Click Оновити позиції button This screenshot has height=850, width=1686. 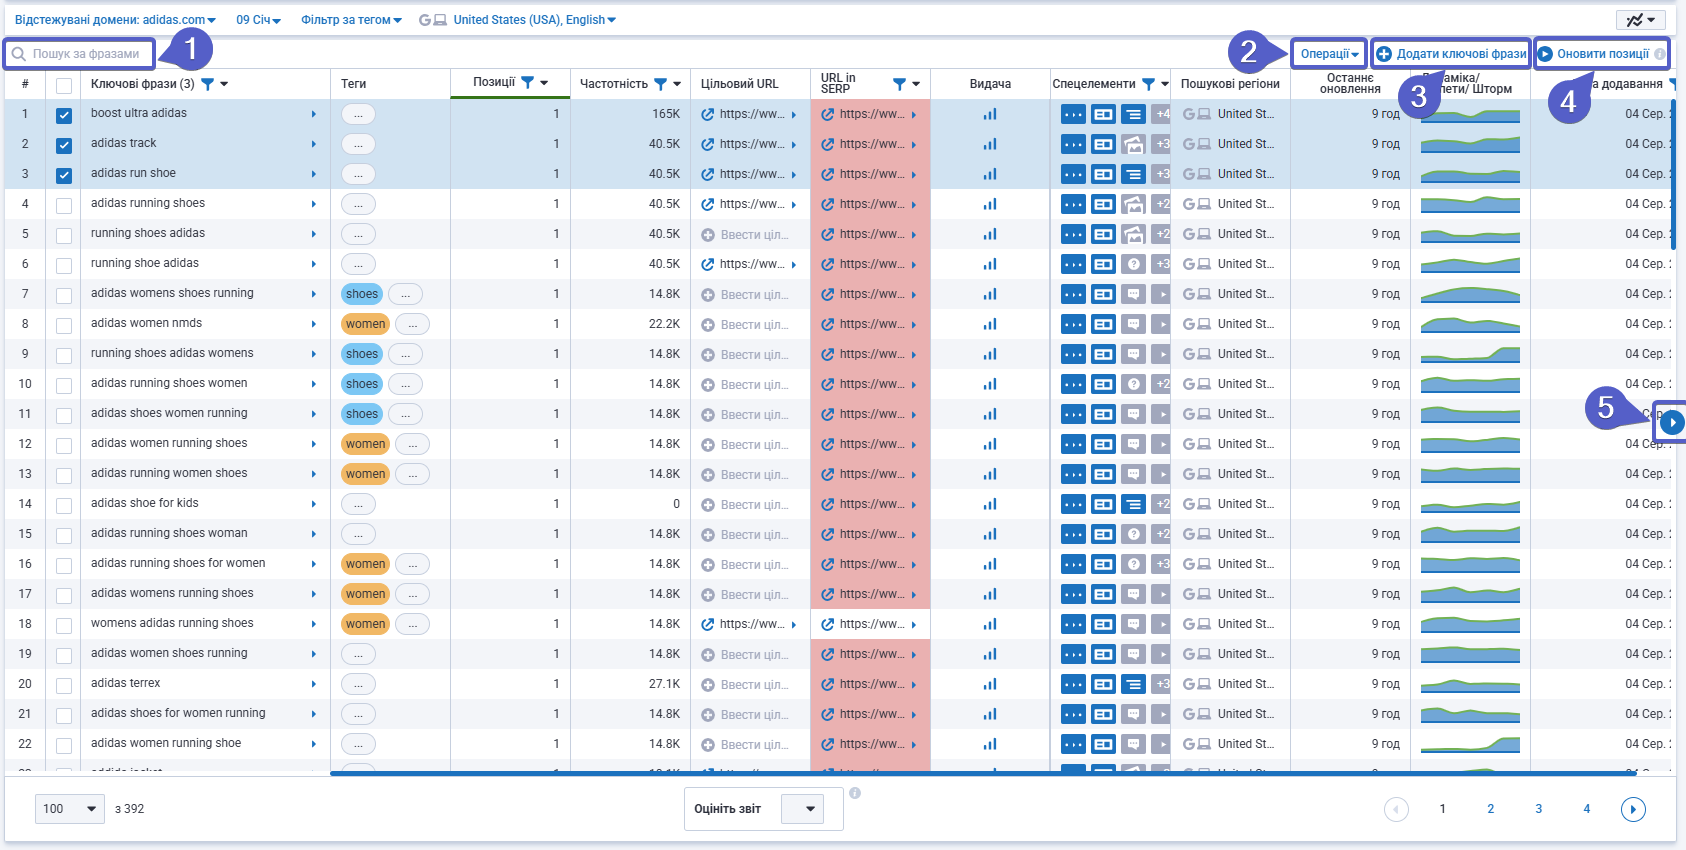1601,54
